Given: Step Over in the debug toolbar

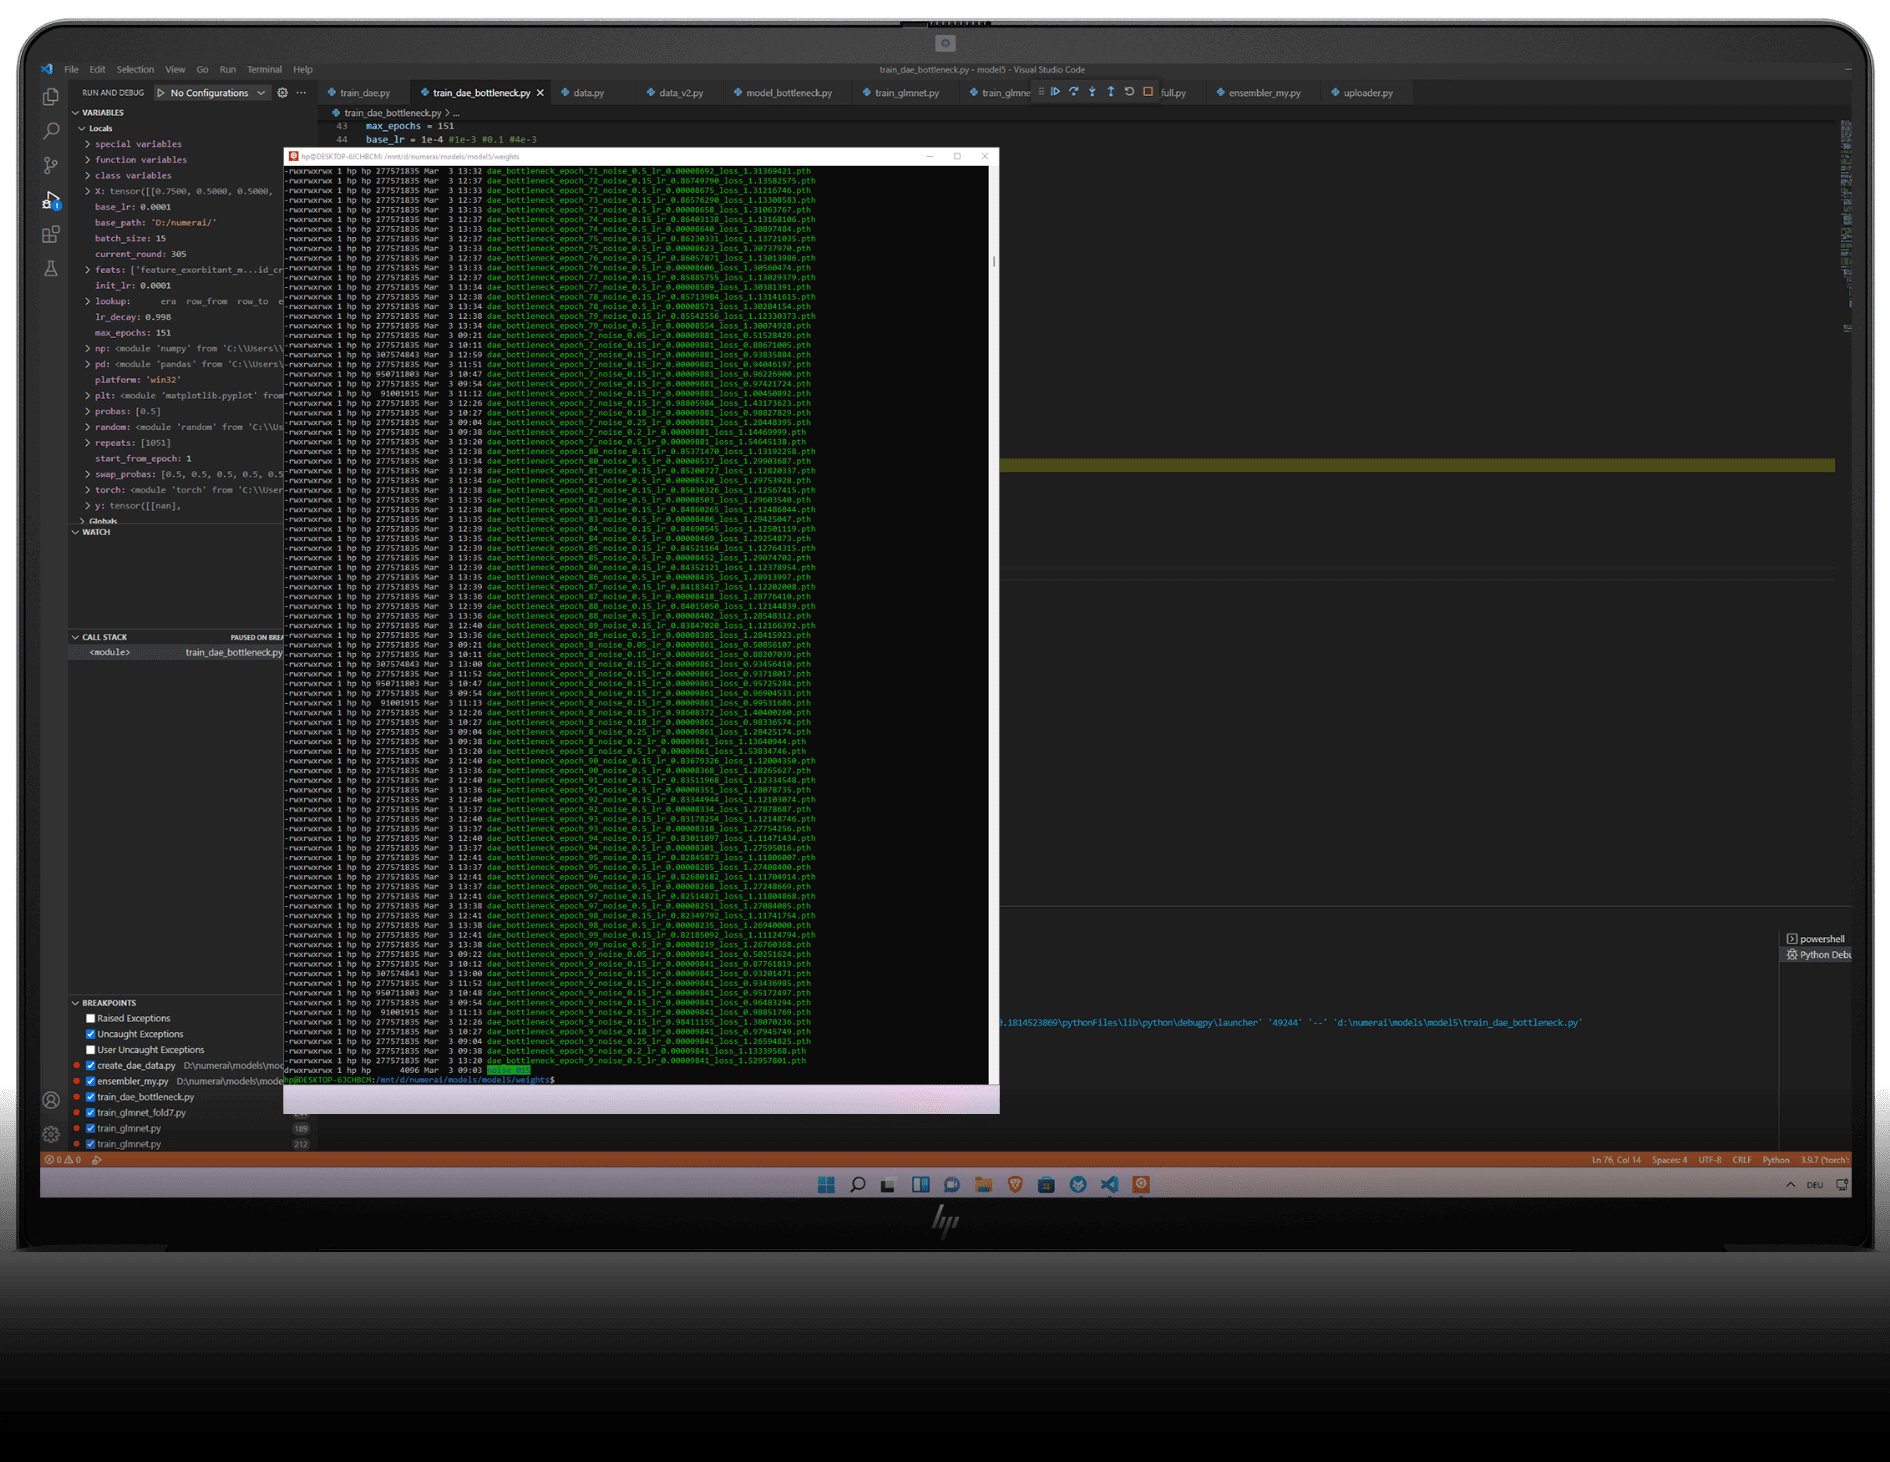Looking at the screenshot, I should pyautogui.click(x=1074, y=92).
